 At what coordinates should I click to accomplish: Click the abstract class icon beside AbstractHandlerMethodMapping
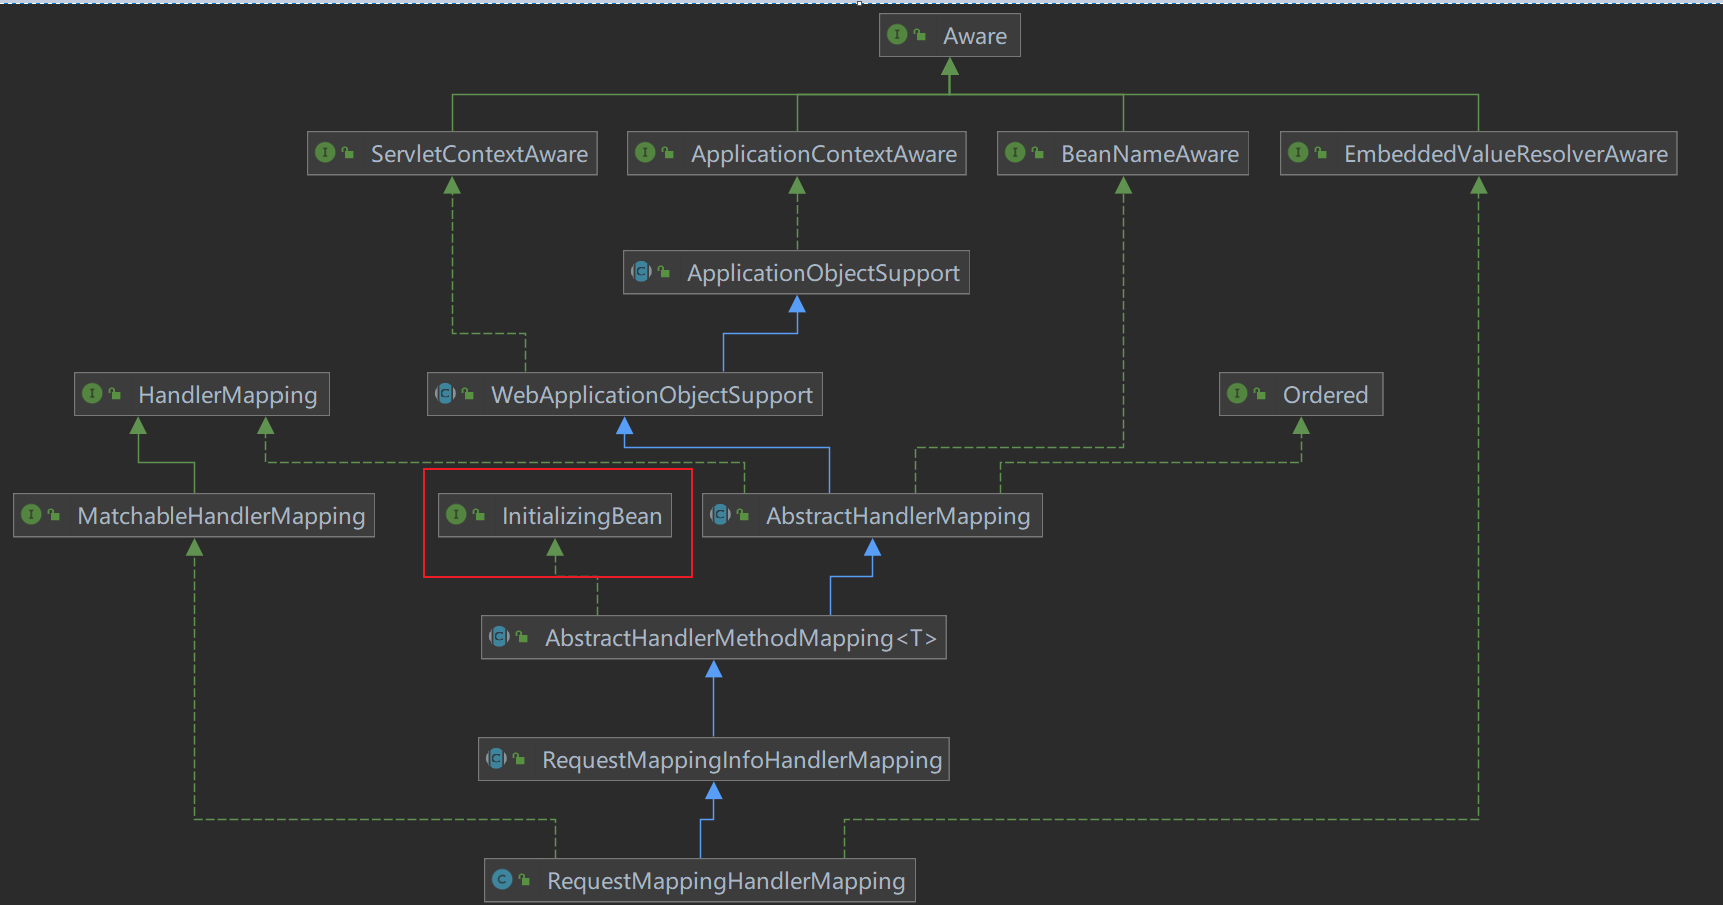(499, 637)
